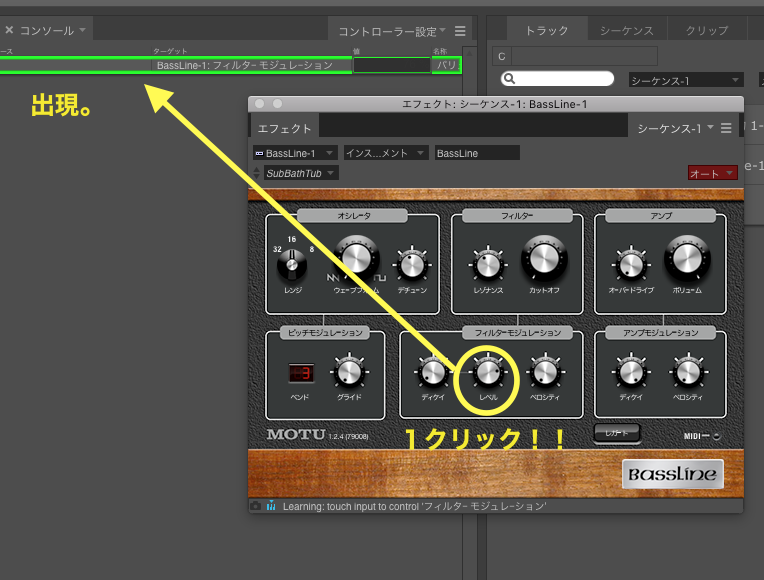
Task: Click the オーバードライブ overdrive knob
Action: 631,265
